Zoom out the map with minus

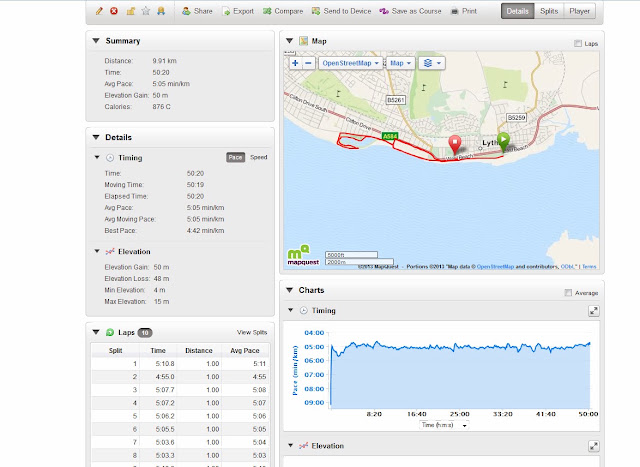coord(309,63)
